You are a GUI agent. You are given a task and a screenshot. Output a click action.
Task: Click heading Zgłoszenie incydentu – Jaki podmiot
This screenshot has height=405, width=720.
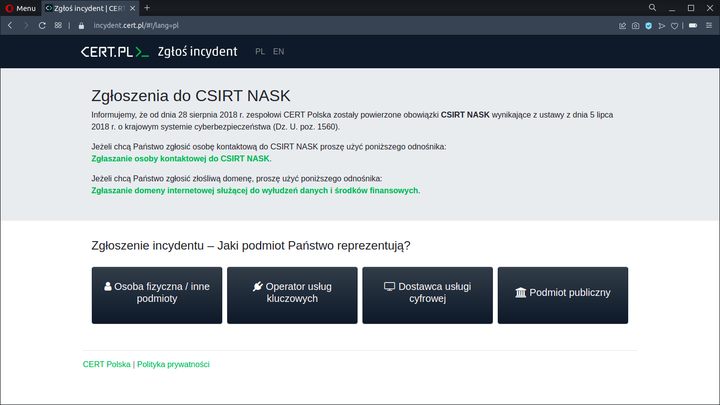click(251, 246)
